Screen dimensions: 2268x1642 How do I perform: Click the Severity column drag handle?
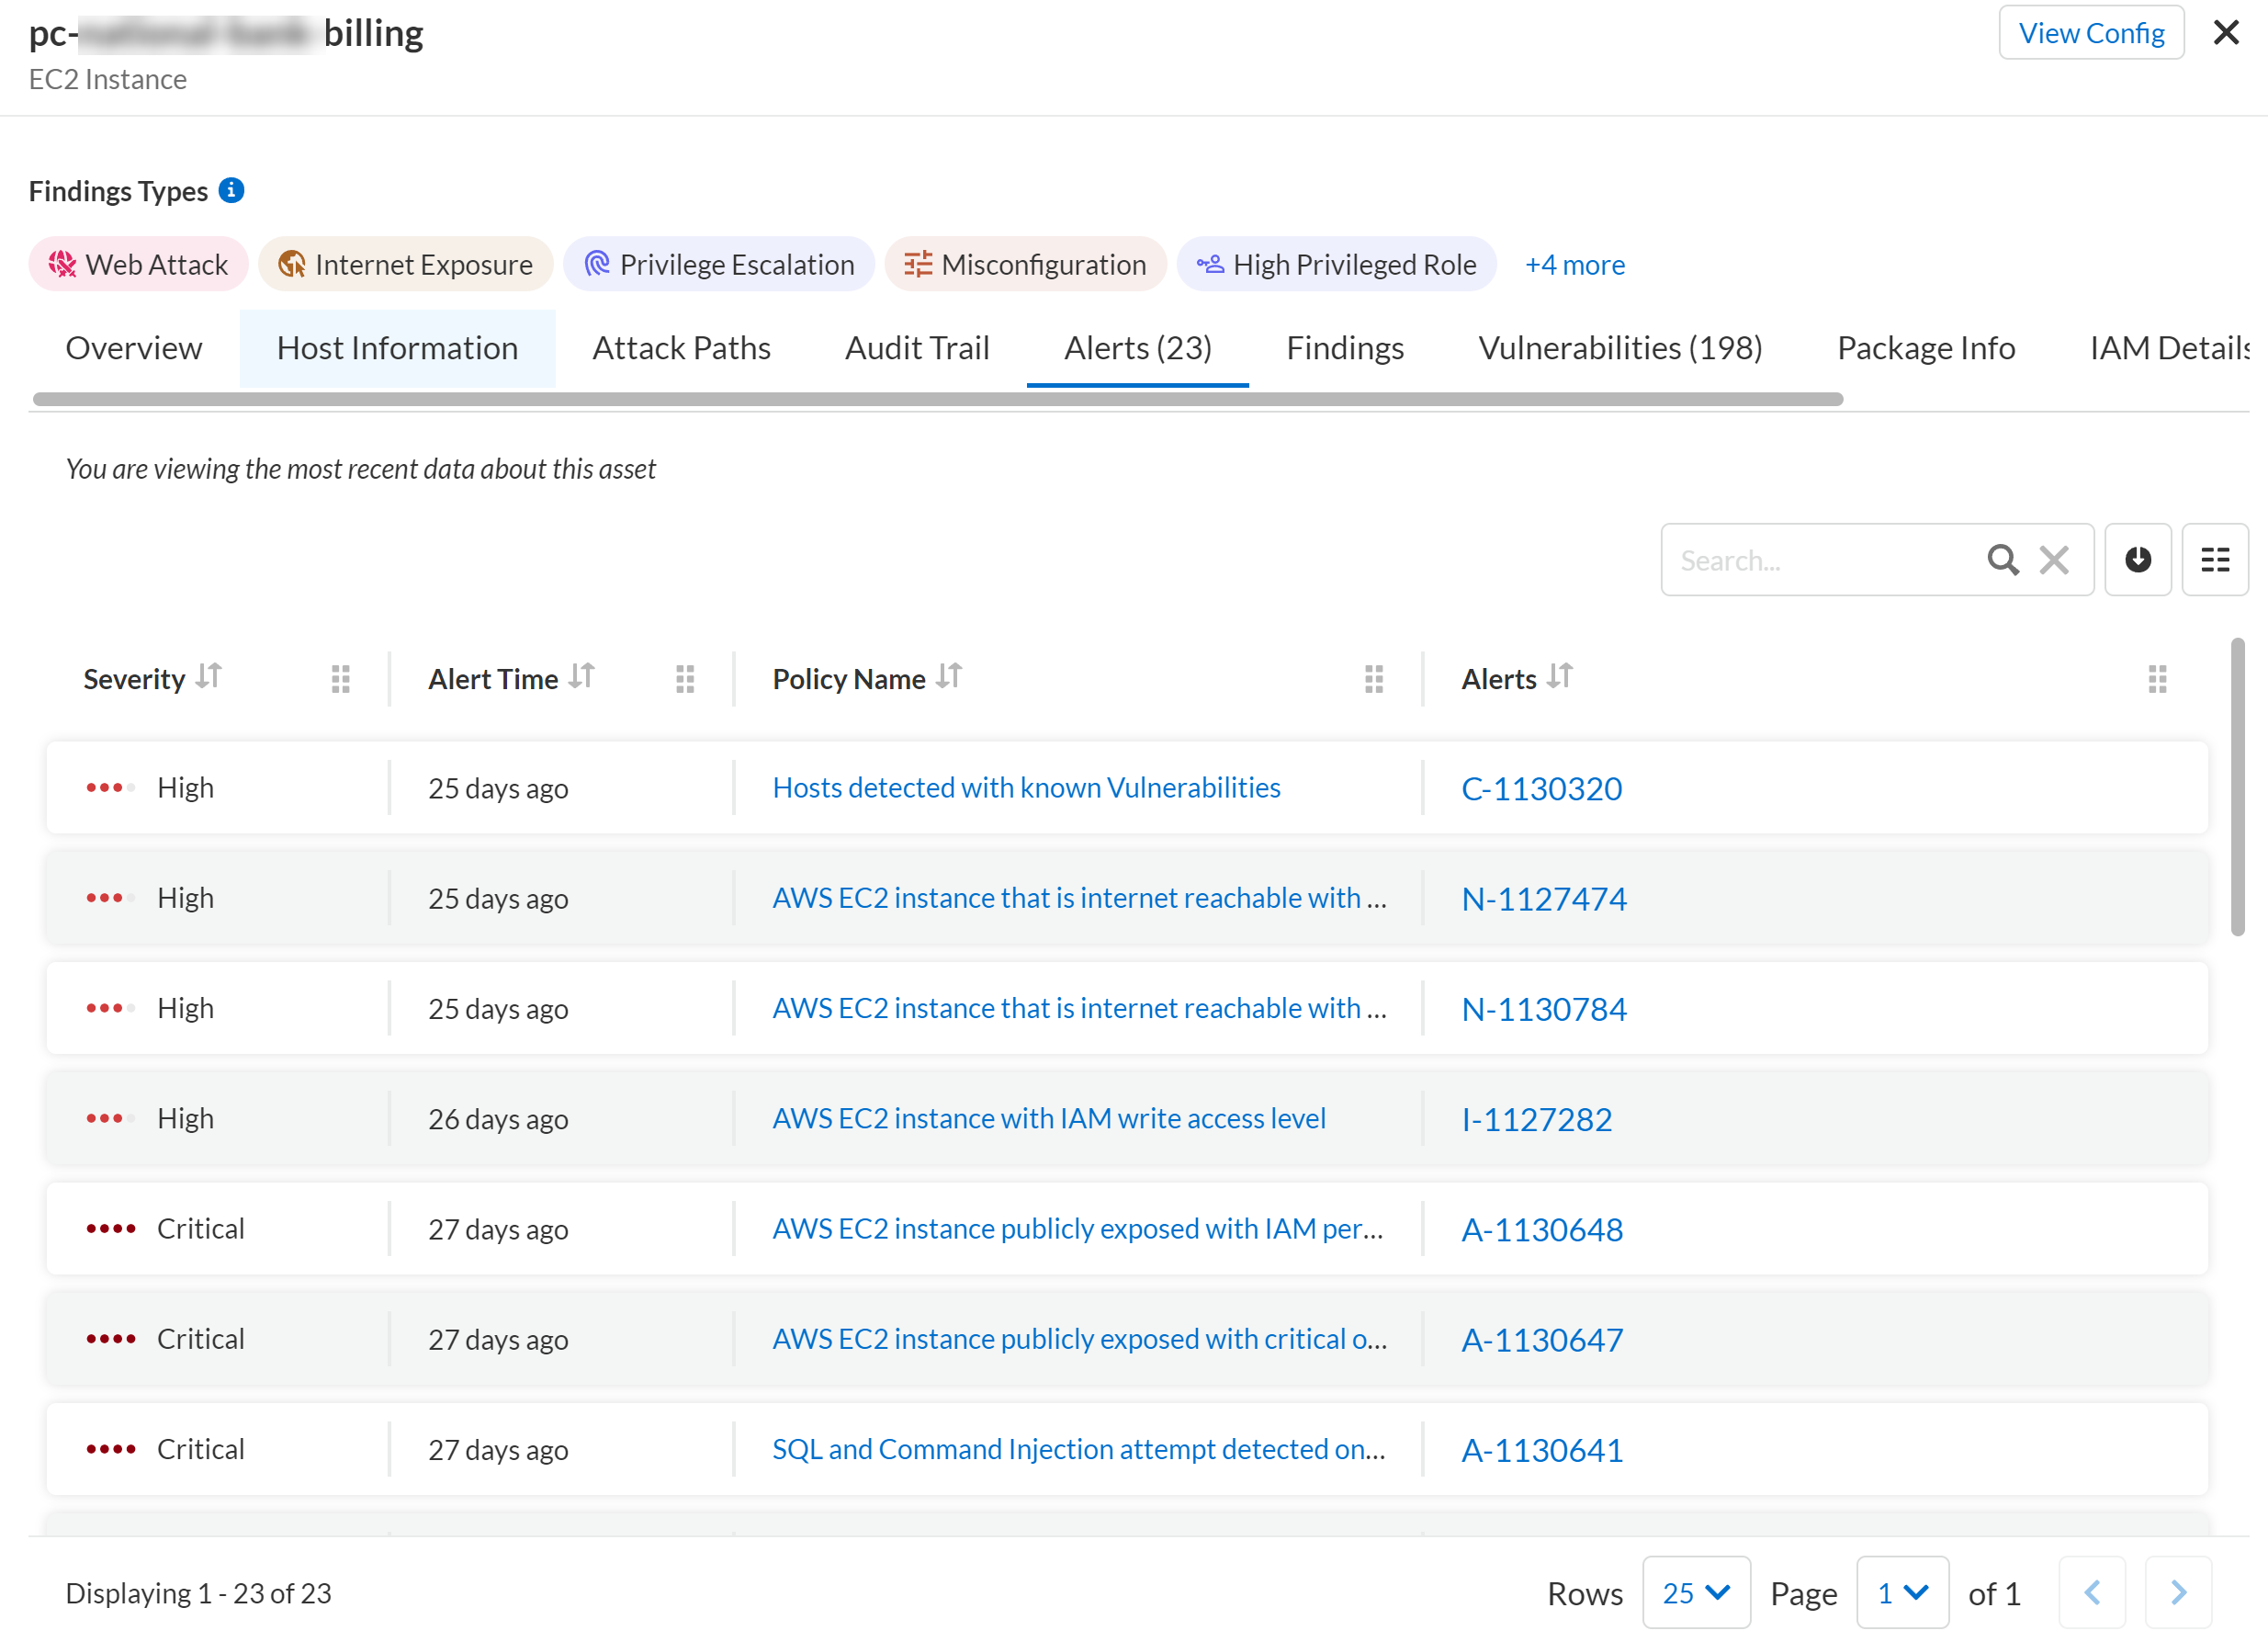tap(341, 679)
